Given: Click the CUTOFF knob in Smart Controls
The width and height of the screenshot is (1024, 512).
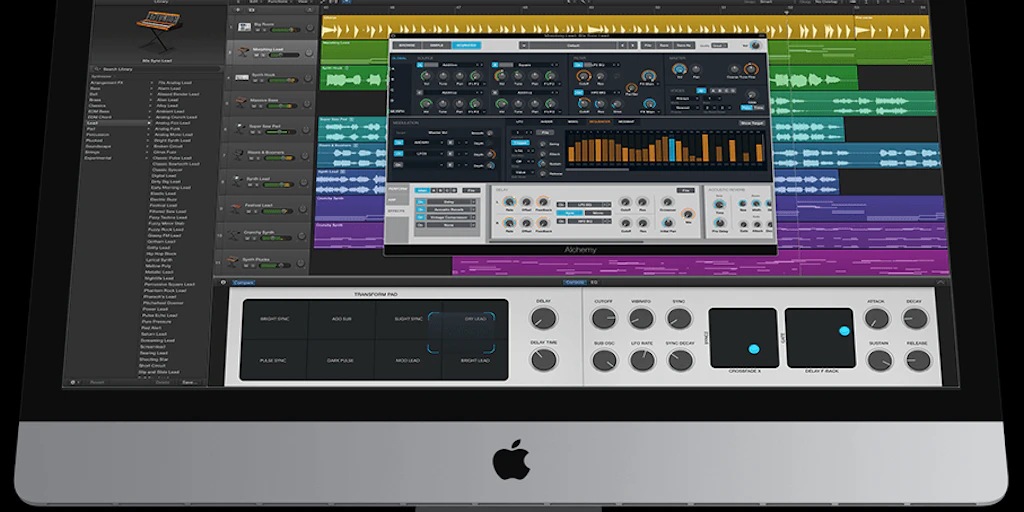Looking at the screenshot, I should (603, 318).
